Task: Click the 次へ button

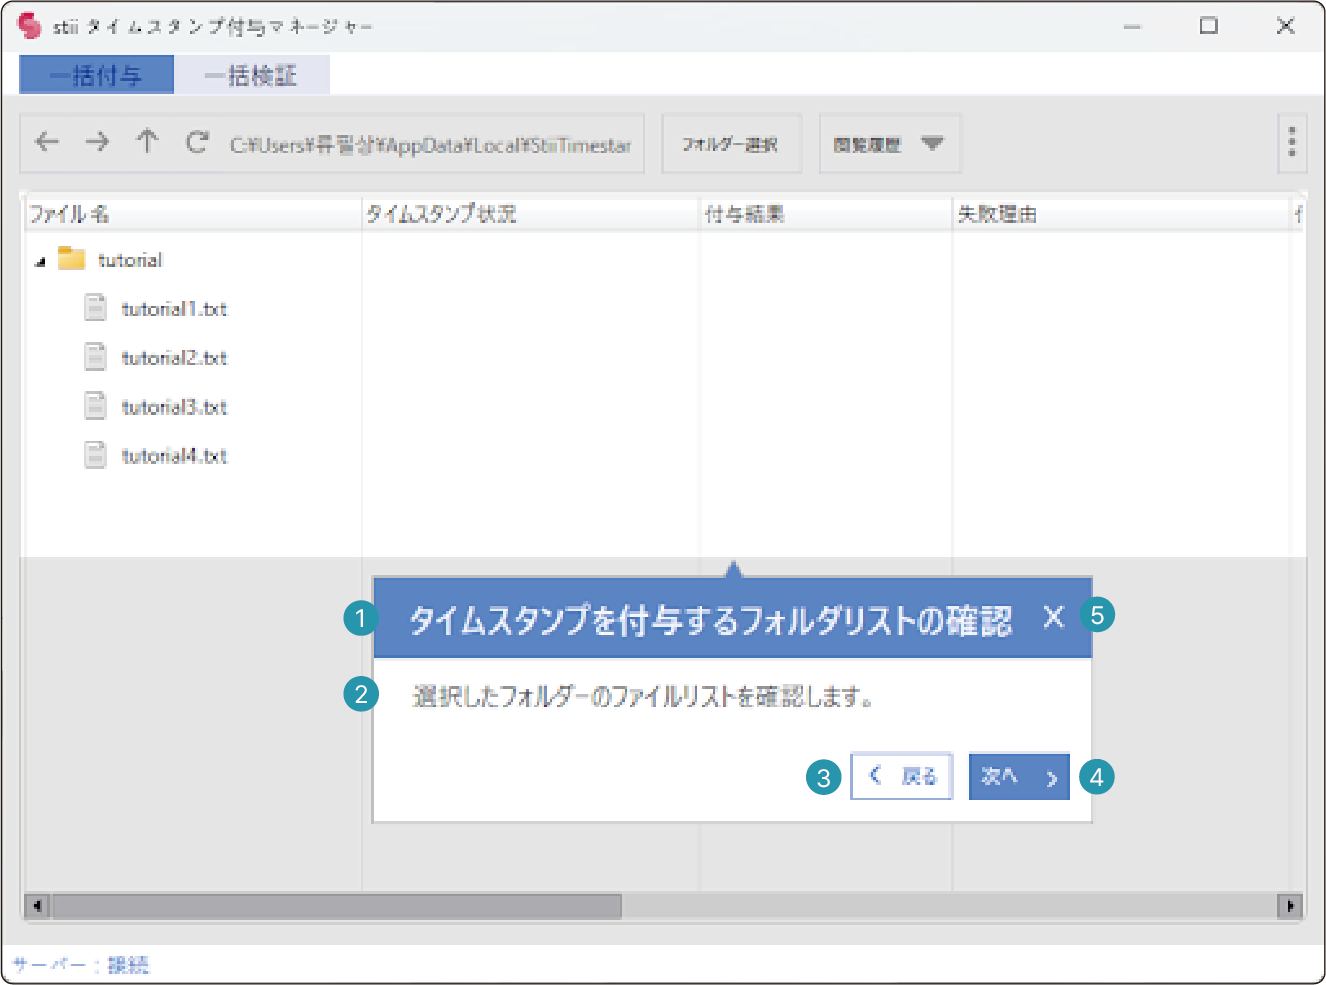Action: coord(1018,776)
